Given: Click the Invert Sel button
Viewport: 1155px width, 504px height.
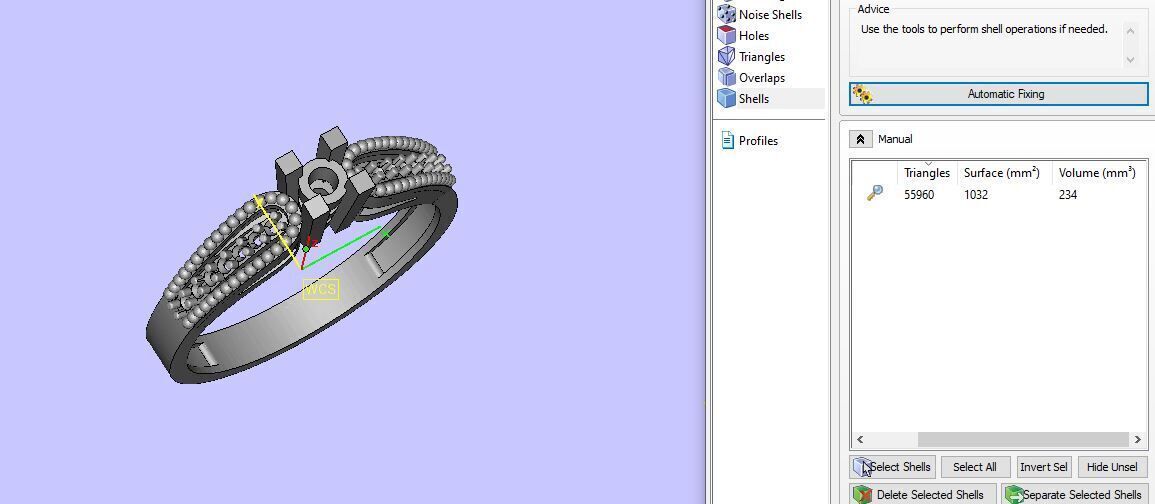Looking at the screenshot, I should pyautogui.click(x=1044, y=467).
